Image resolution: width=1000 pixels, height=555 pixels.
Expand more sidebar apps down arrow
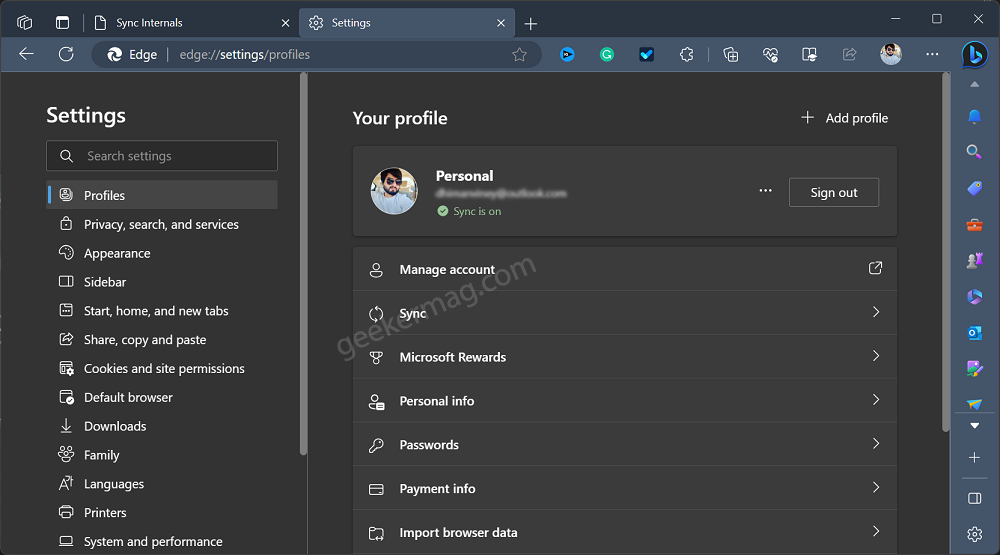point(974,426)
